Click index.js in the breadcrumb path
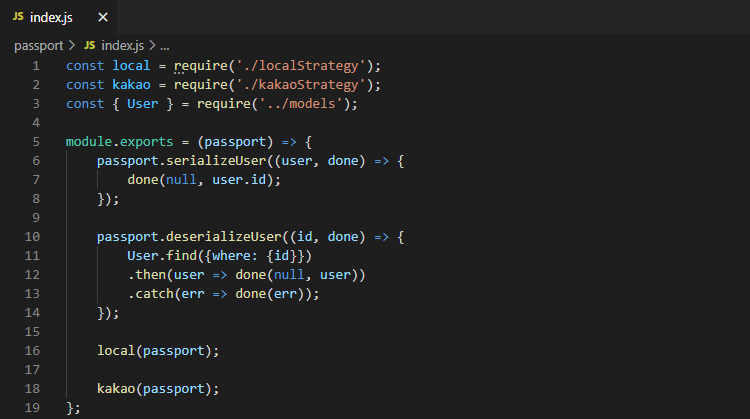The width and height of the screenshot is (750, 419). 122,46
